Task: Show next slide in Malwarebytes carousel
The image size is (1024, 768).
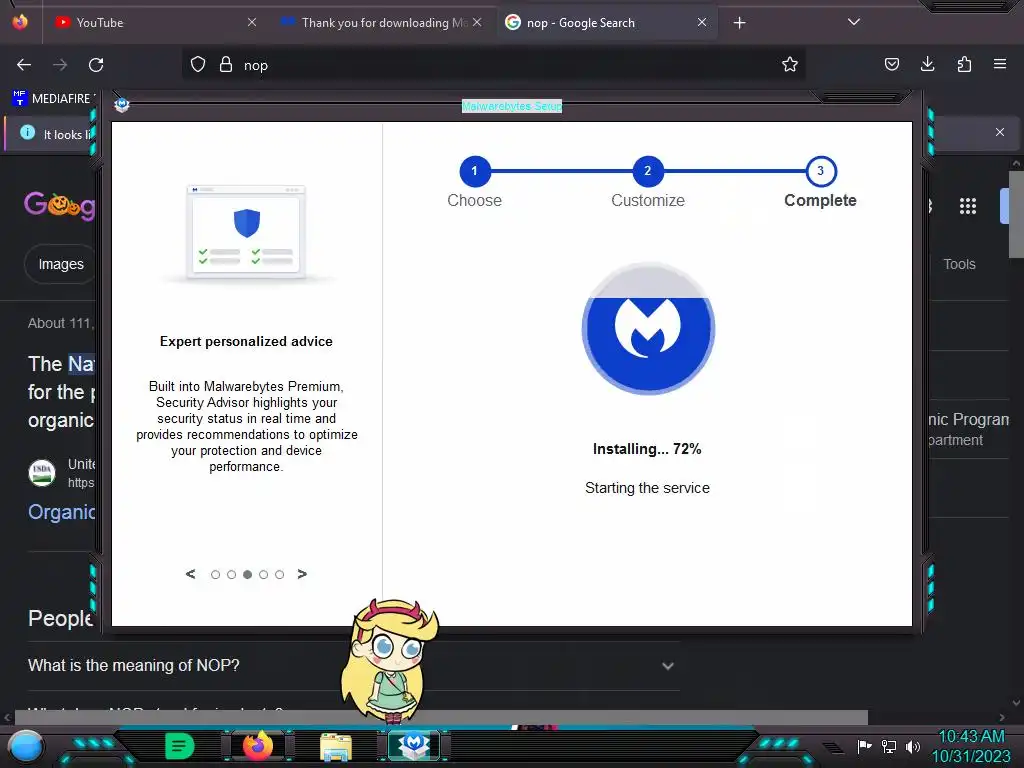Action: (x=302, y=574)
